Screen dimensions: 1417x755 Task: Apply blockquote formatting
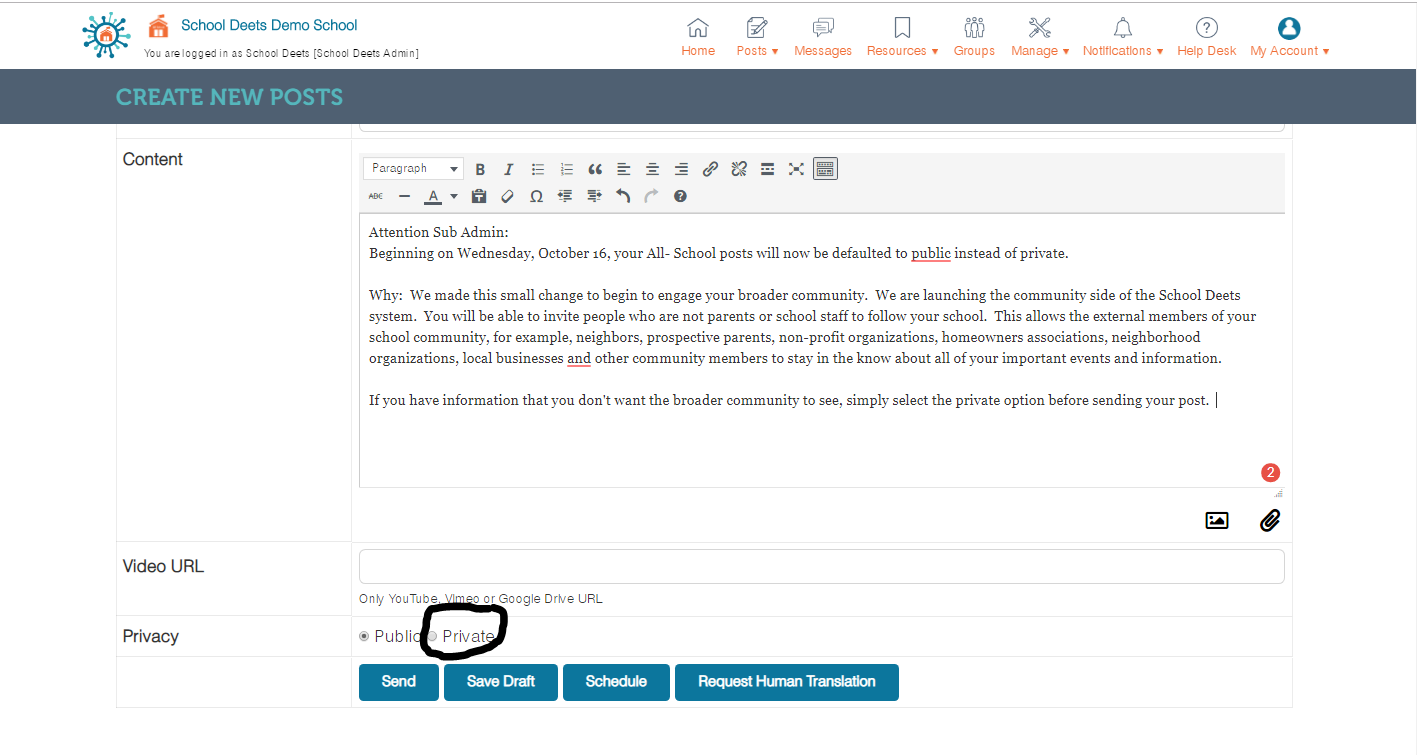595,169
